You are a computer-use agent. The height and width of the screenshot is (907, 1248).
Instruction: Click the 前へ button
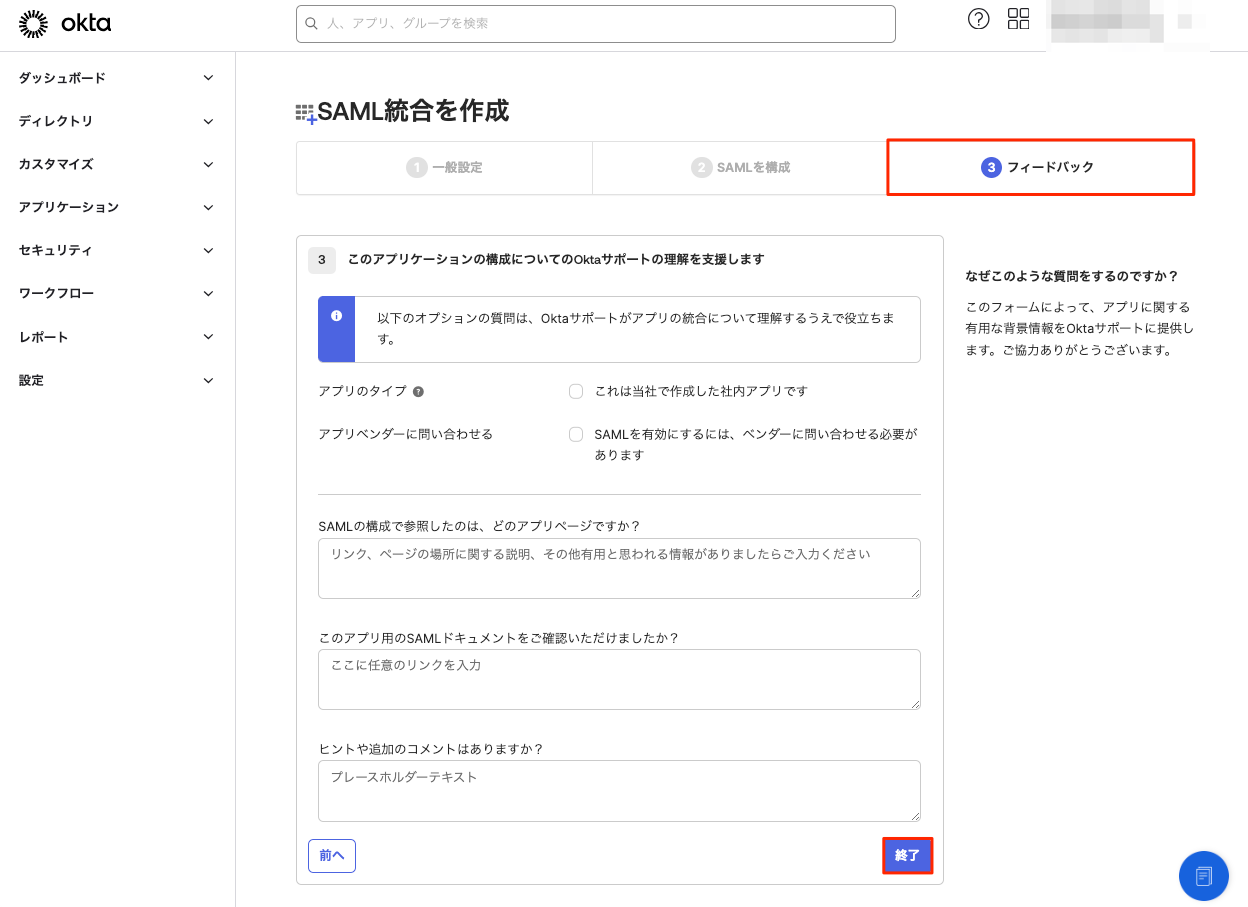point(332,855)
